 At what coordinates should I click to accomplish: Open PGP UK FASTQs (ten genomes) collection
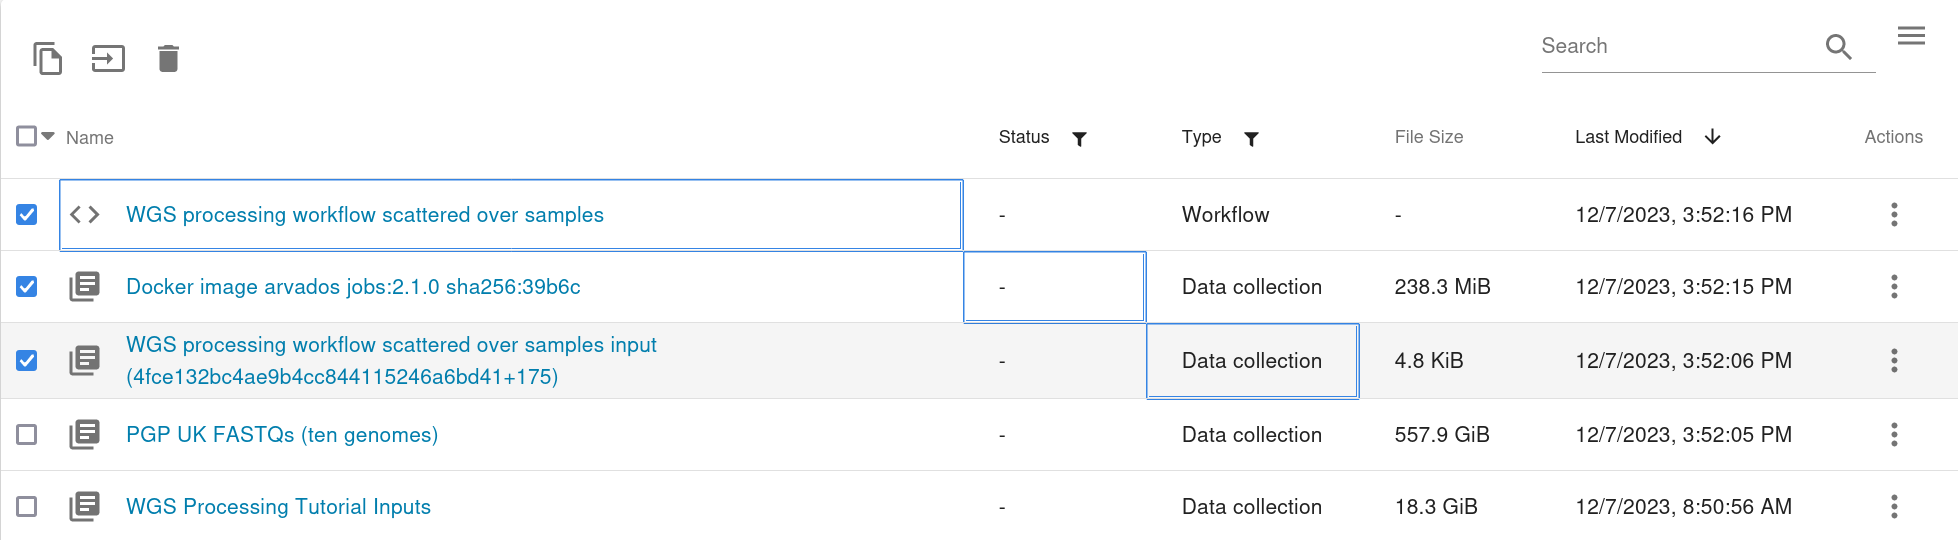point(282,435)
